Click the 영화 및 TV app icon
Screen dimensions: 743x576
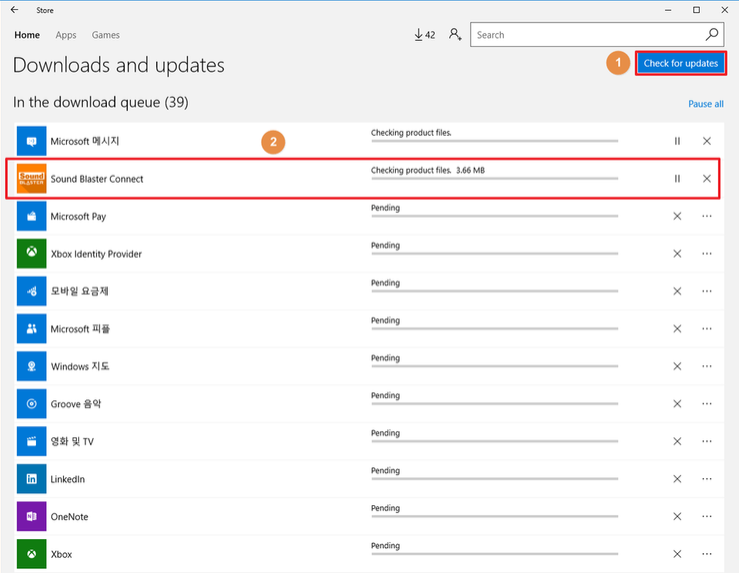31,441
